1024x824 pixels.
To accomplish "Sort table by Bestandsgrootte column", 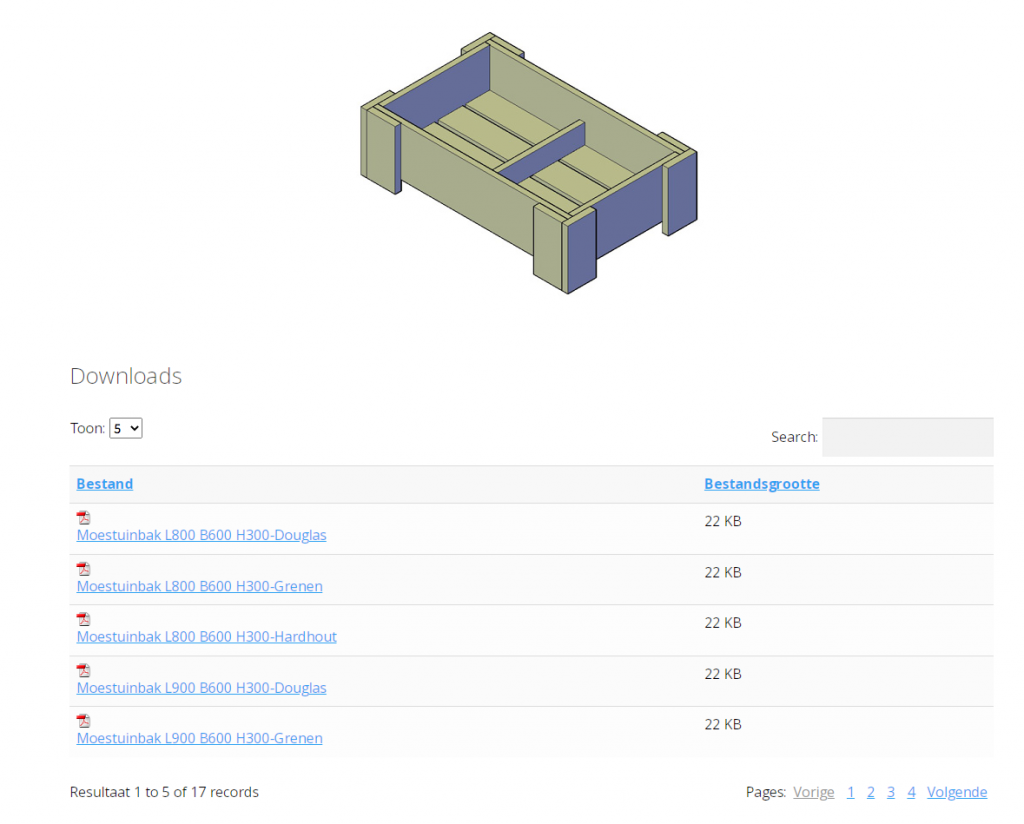I will 761,484.
